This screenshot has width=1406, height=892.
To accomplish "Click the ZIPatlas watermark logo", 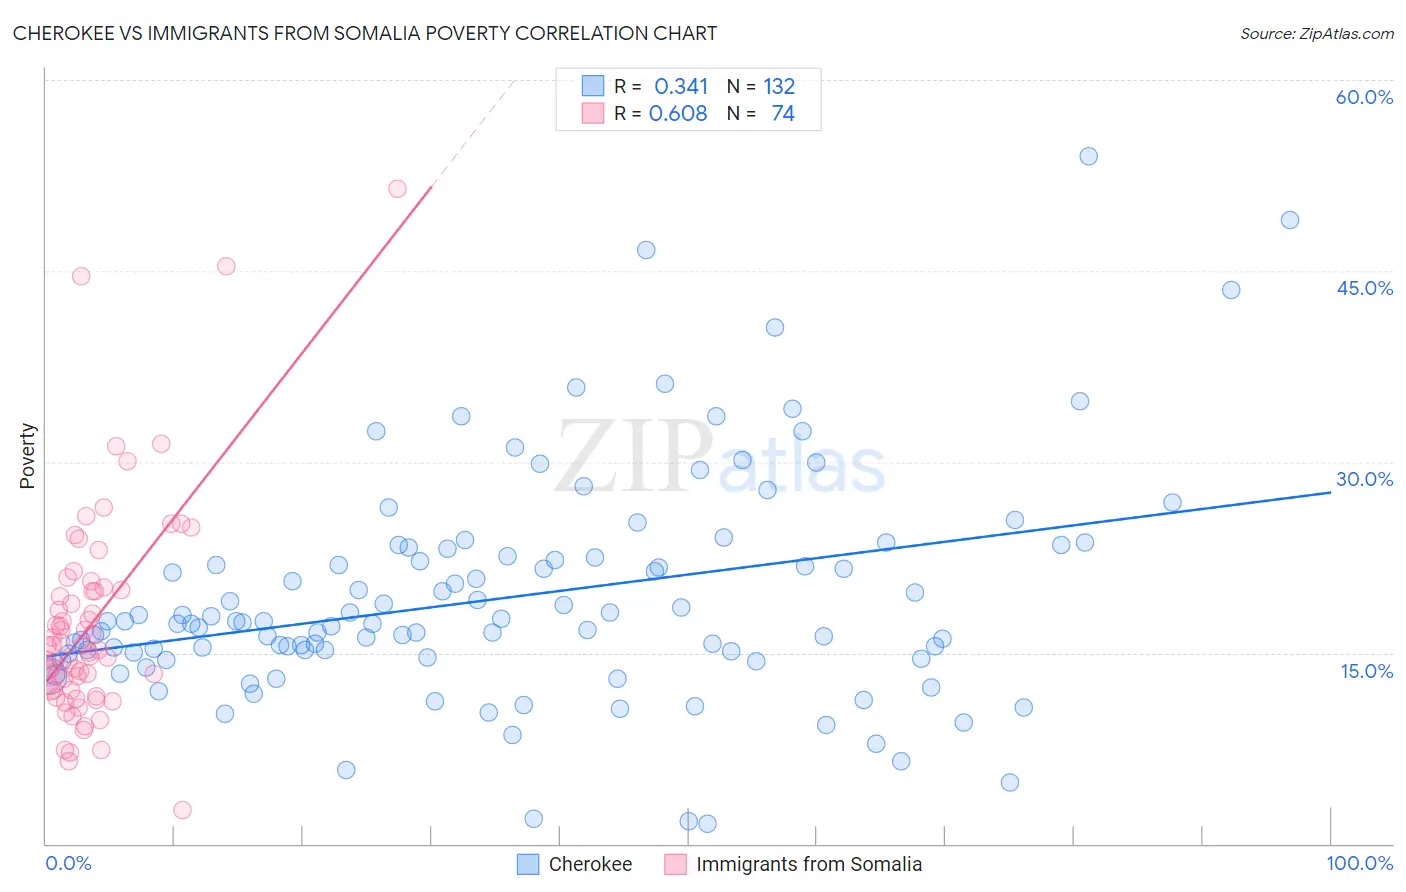I will click(720, 458).
